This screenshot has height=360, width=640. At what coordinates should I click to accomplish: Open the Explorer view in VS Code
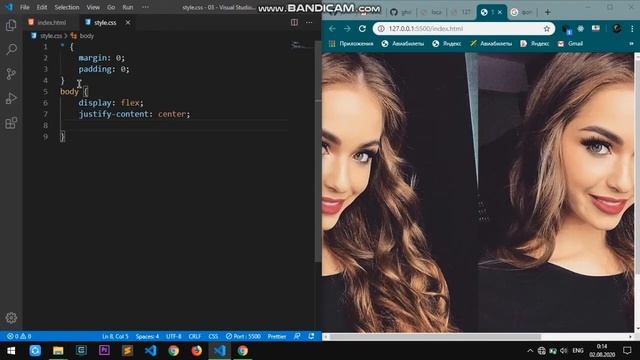[x=11, y=25]
